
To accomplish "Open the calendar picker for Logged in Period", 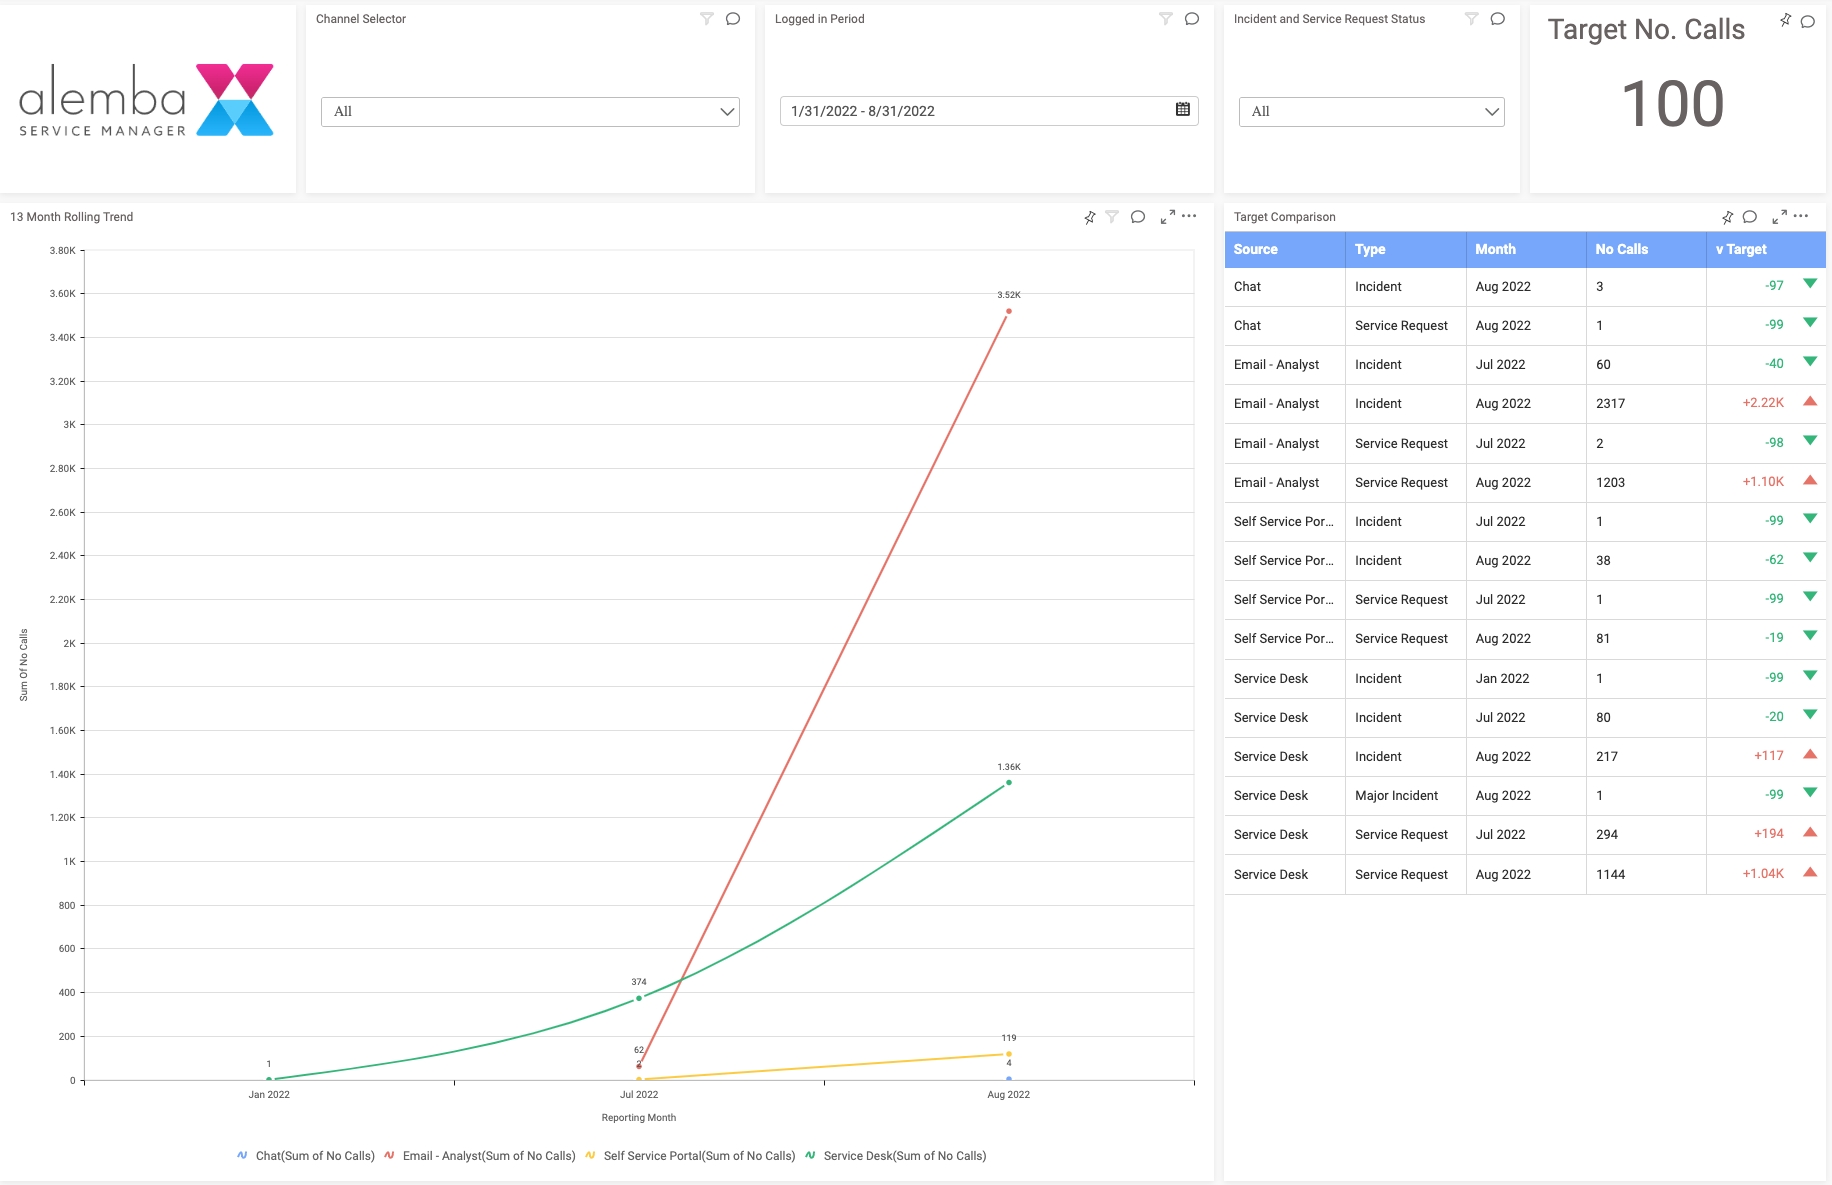I will [1182, 110].
